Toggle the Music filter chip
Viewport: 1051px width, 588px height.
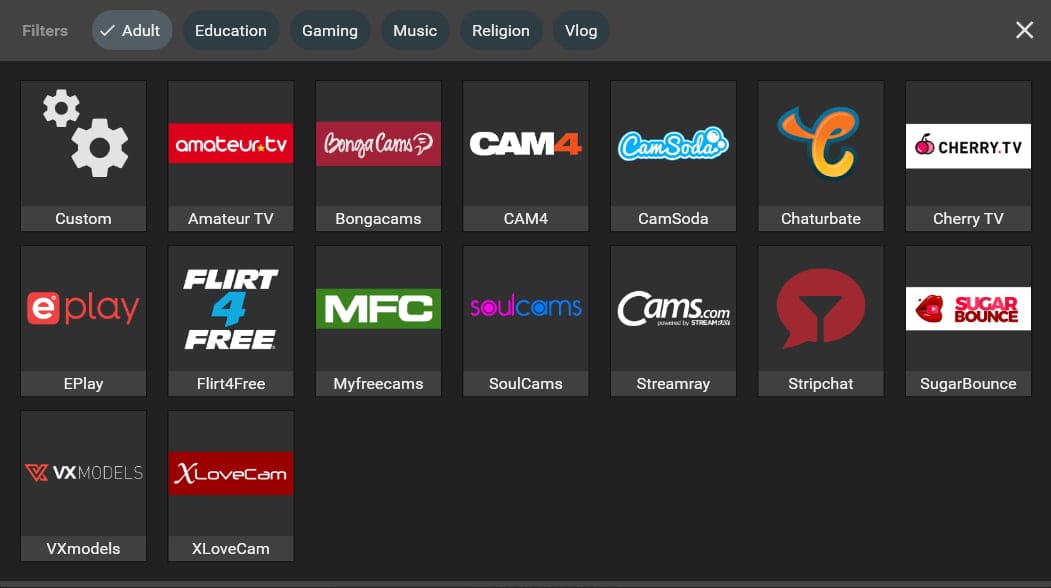[x=415, y=31]
